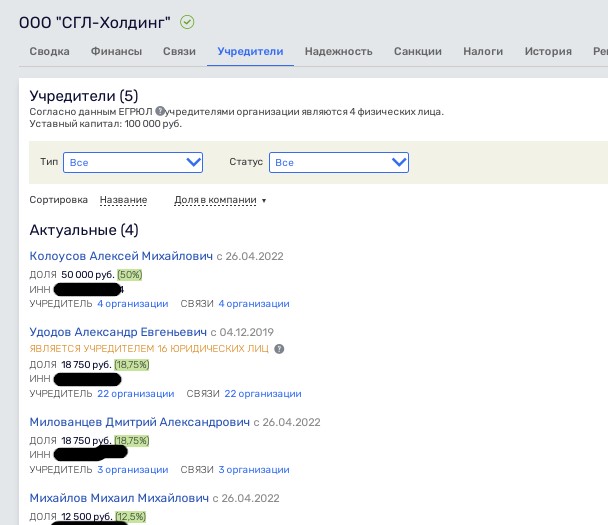The width and height of the screenshot is (608, 525).
Task: Click the green verified checkmark icon
Action: (x=188, y=21)
